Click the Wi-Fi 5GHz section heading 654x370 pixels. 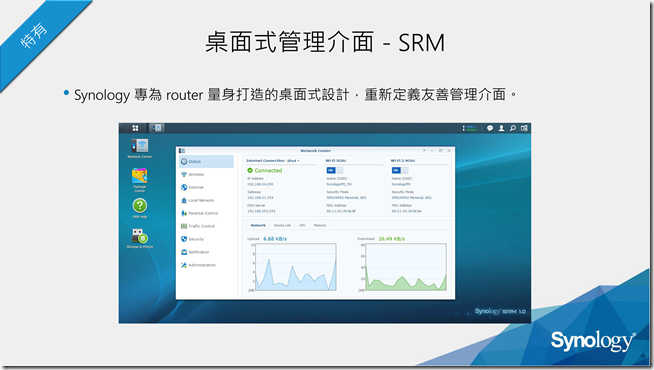(336, 161)
